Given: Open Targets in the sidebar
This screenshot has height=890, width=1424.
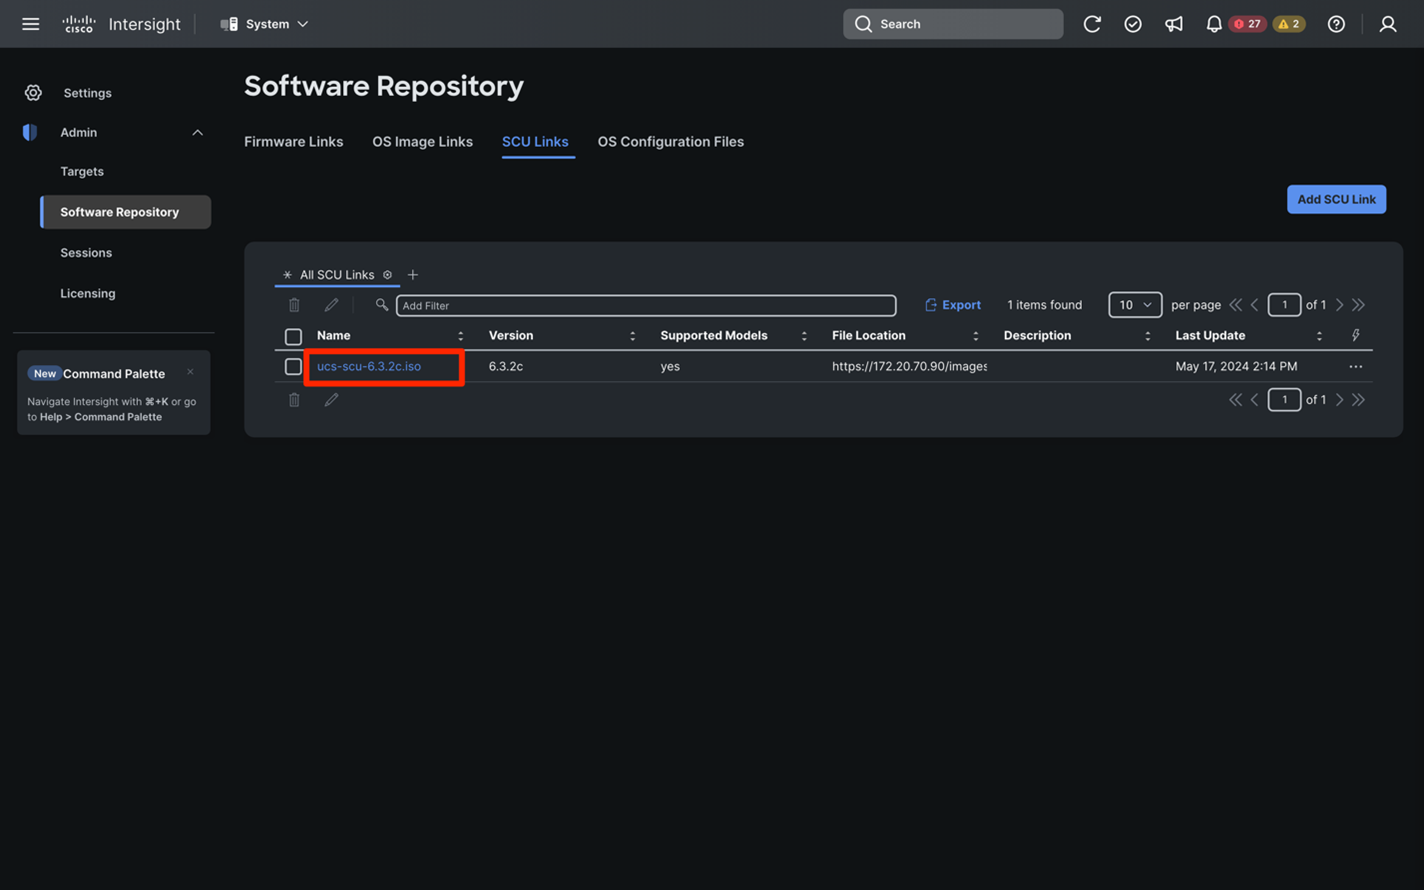Looking at the screenshot, I should 82,172.
